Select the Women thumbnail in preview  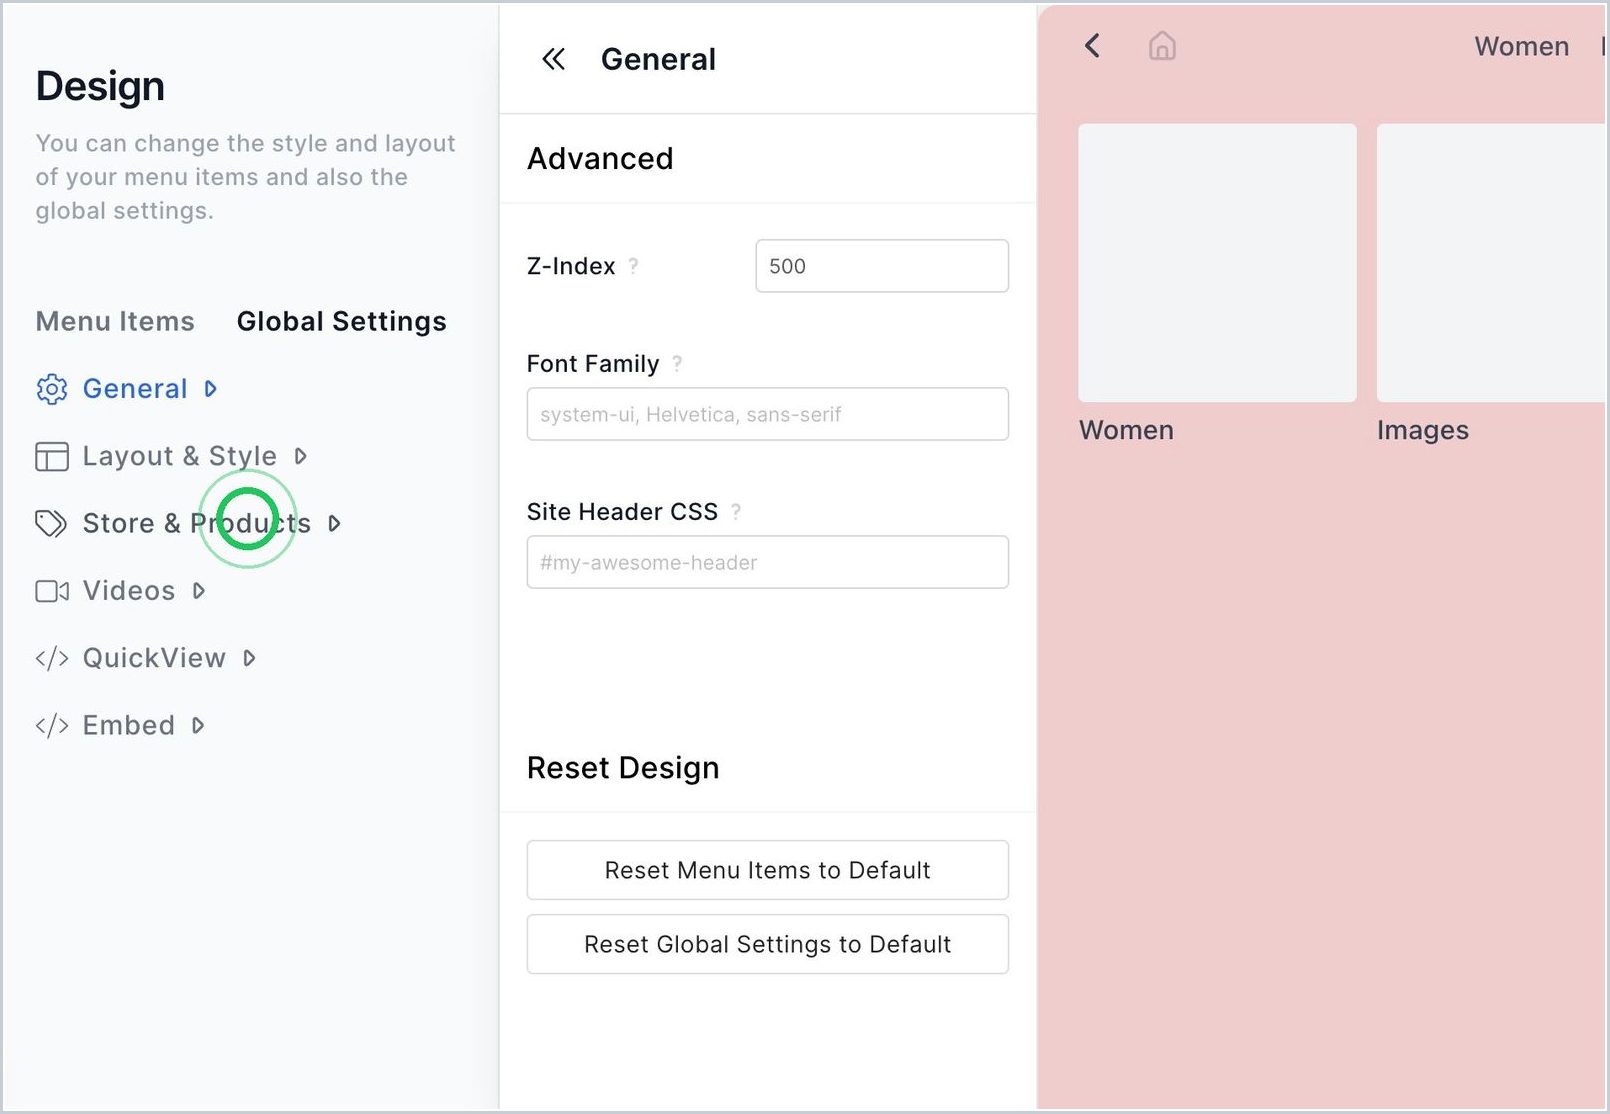pyautogui.click(x=1217, y=263)
